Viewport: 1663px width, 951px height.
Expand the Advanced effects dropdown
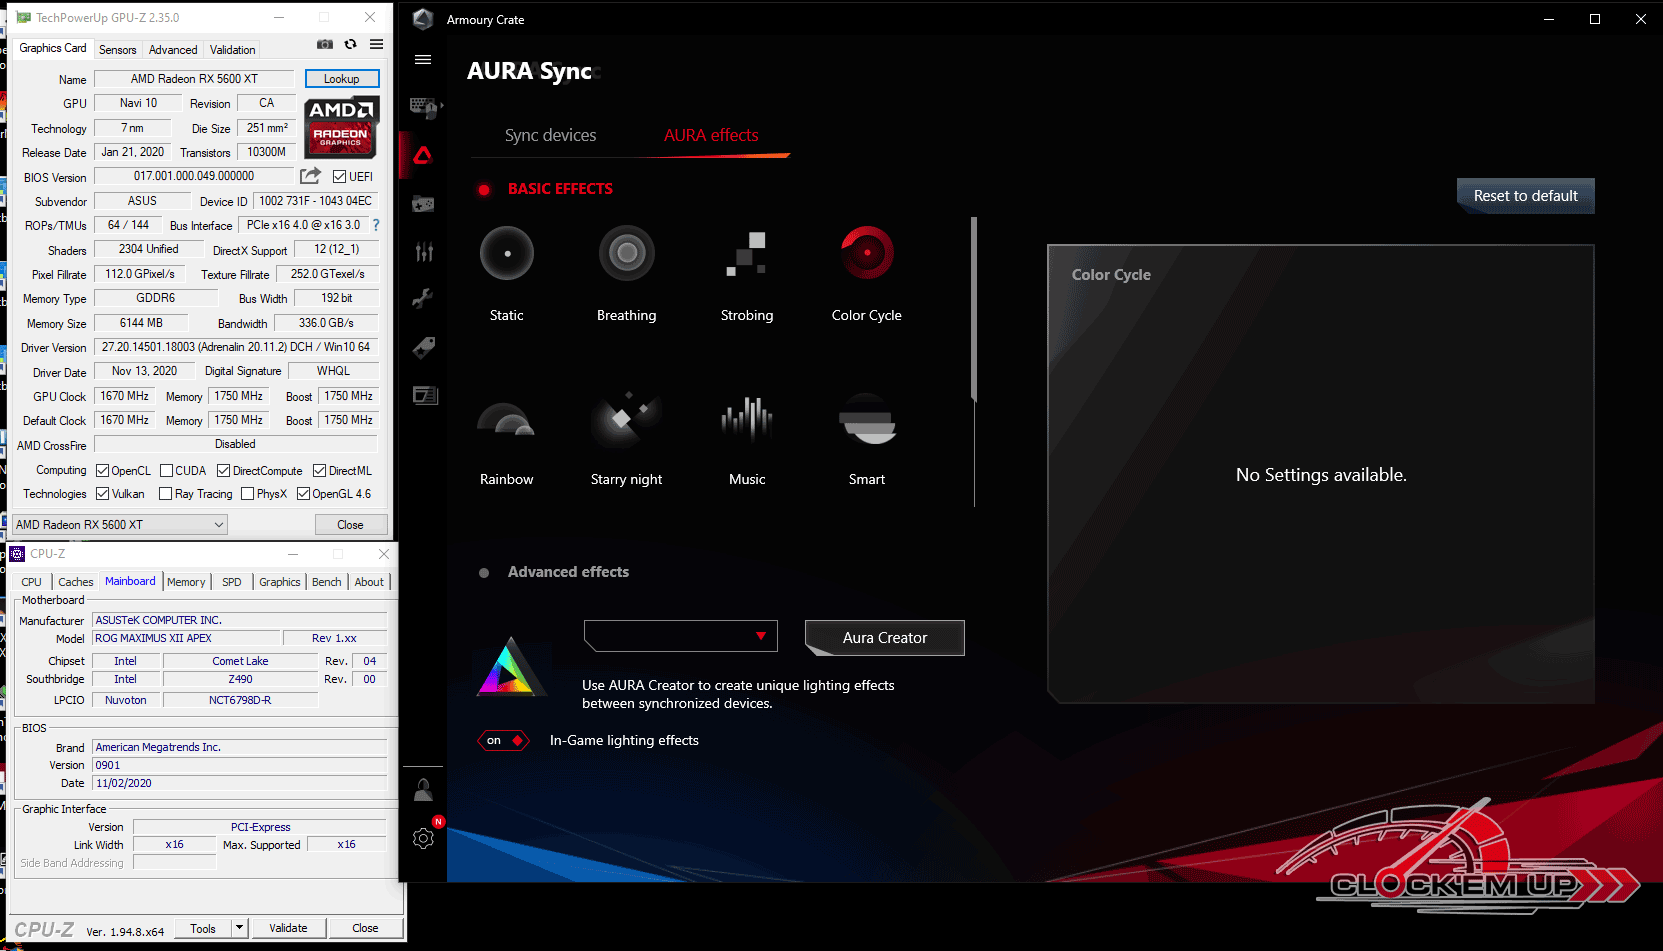coord(679,636)
